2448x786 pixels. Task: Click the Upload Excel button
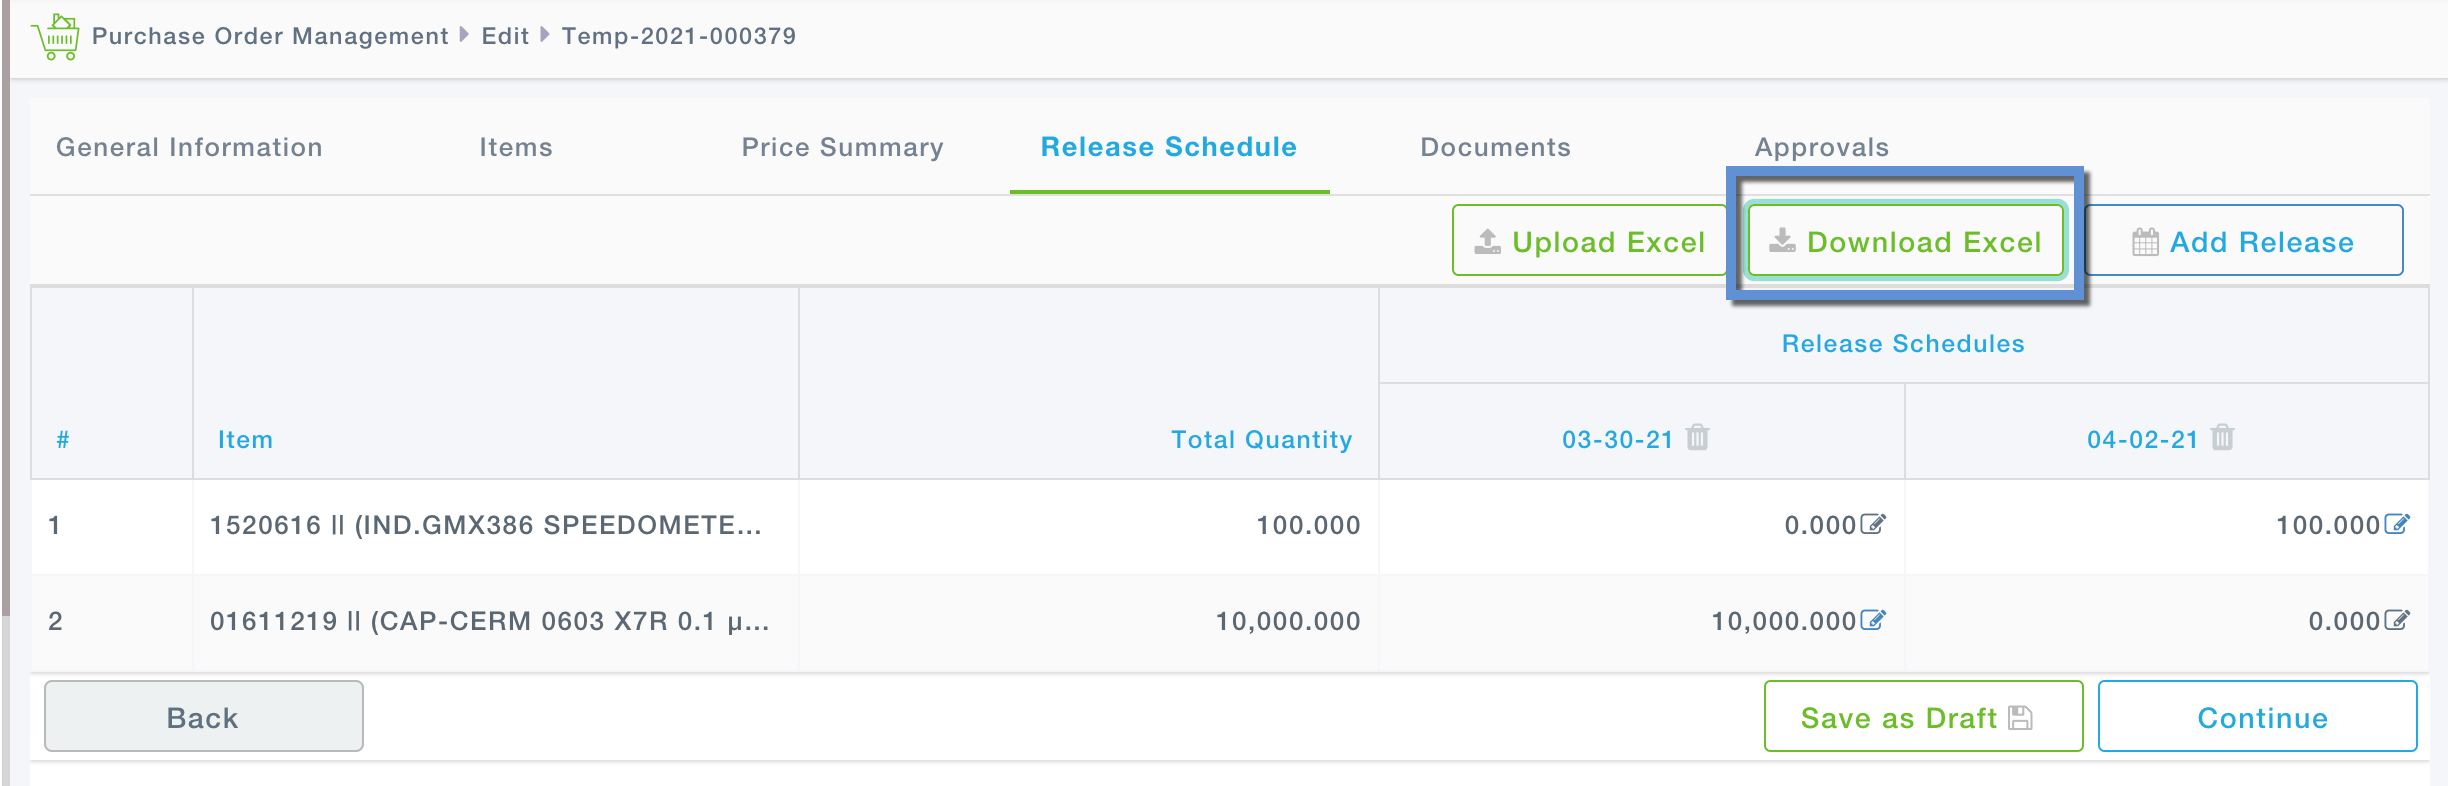click(1589, 241)
